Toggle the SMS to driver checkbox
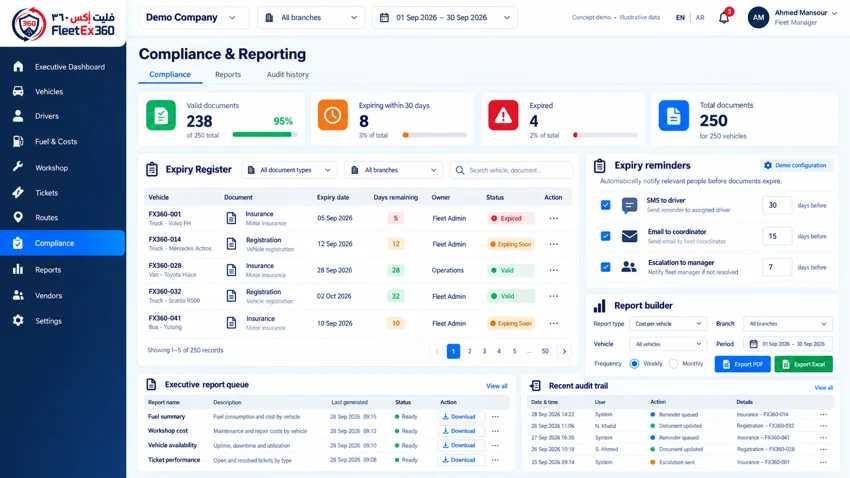The width and height of the screenshot is (850, 478). point(606,205)
